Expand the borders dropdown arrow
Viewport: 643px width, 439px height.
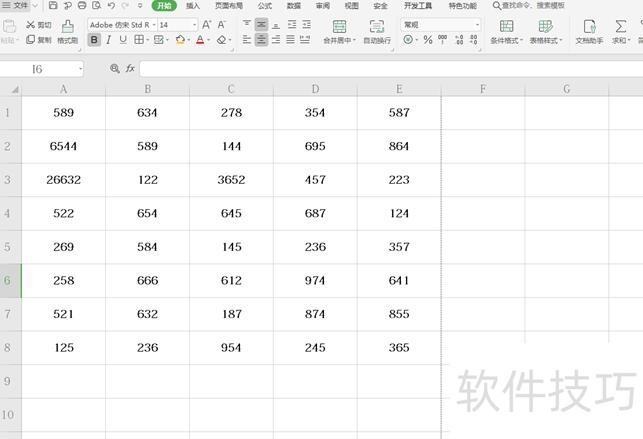tap(147, 40)
